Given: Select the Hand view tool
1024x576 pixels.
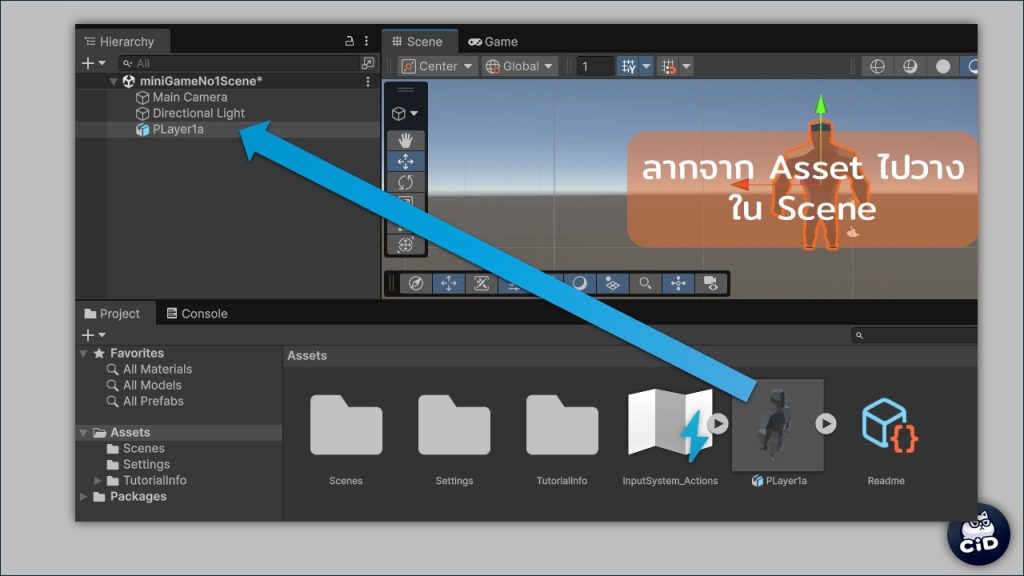Looking at the screenshot, I should (x=406, y=140).
